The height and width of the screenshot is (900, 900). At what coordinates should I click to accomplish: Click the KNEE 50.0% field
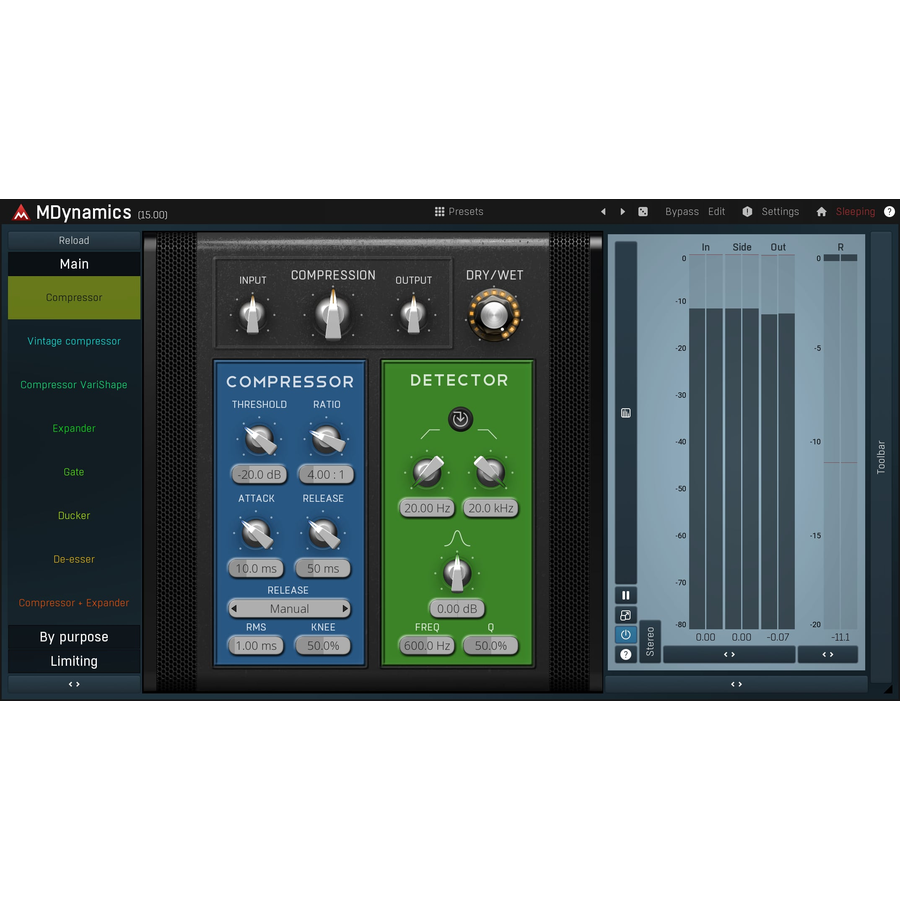323,646
